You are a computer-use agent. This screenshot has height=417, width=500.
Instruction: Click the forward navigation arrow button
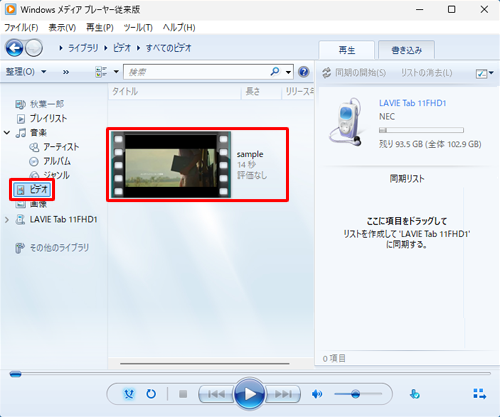pos(34,48)
